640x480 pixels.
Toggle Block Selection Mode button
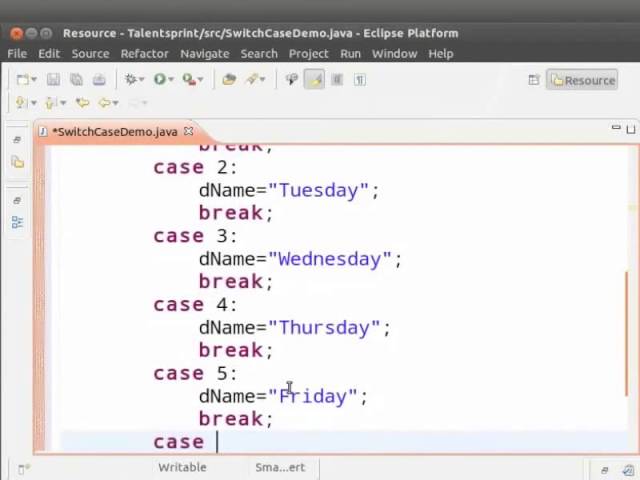point(337,79)
